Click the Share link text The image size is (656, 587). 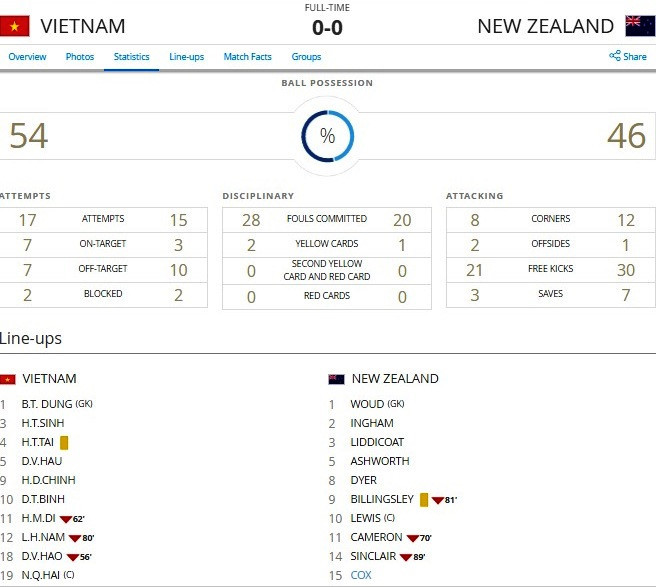point(635,57)
